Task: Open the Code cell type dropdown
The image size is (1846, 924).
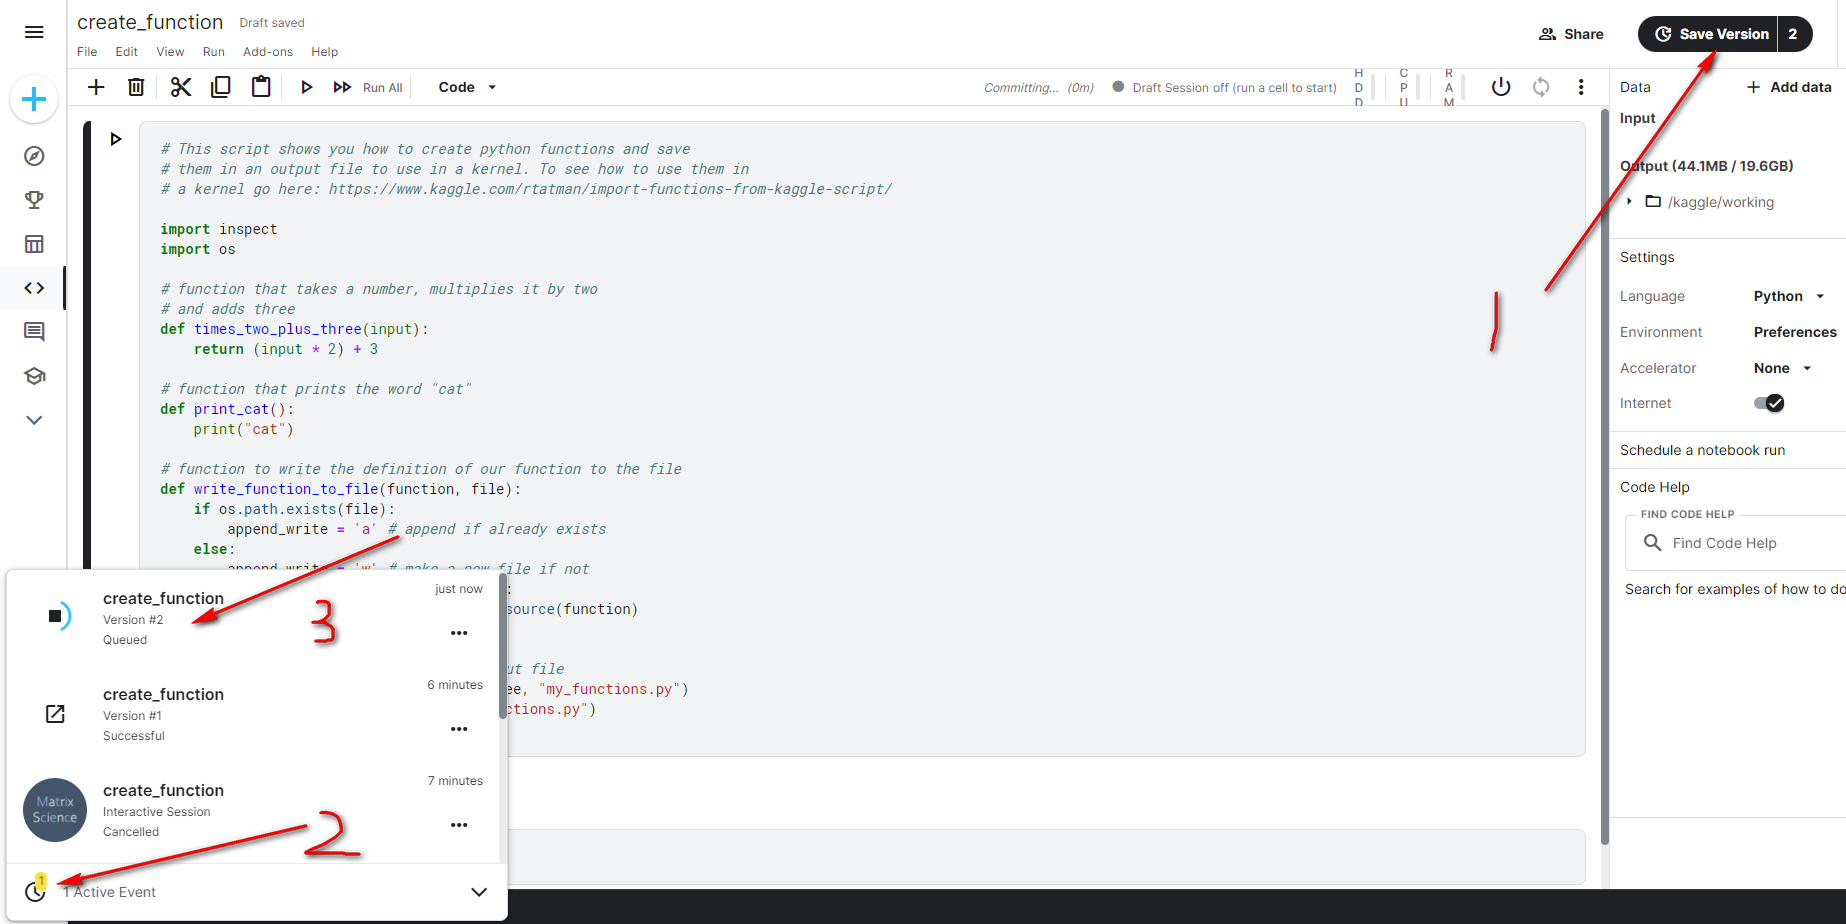Action: tap(466, 87)
